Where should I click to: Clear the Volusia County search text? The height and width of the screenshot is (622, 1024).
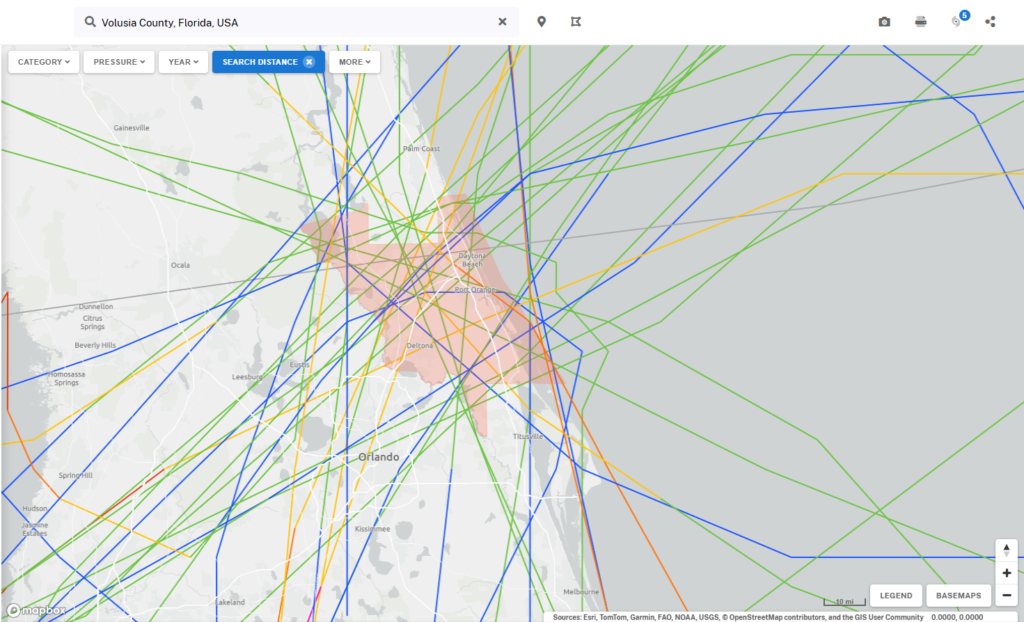(x=503, y=22)
